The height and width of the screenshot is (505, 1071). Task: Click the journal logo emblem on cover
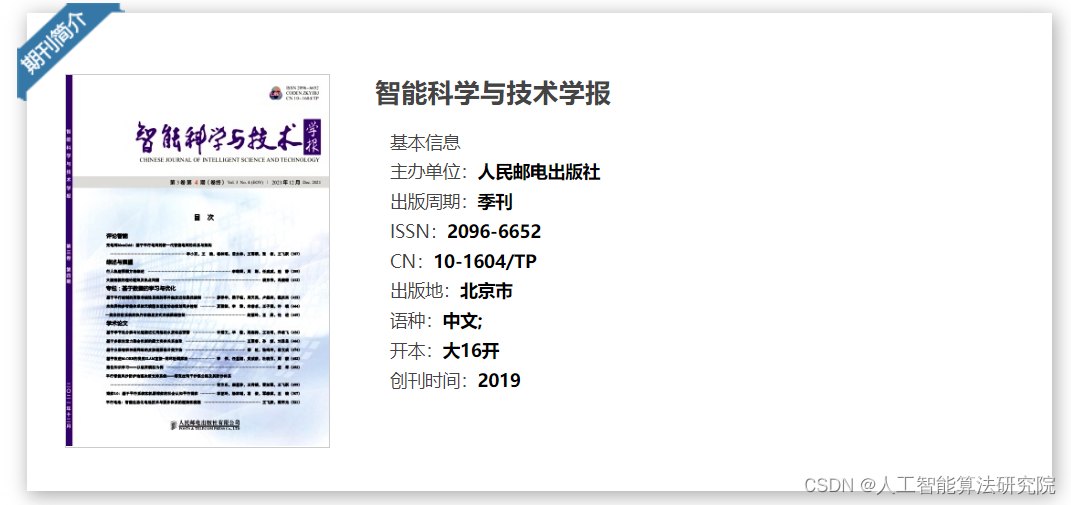(x=275, y=93)
